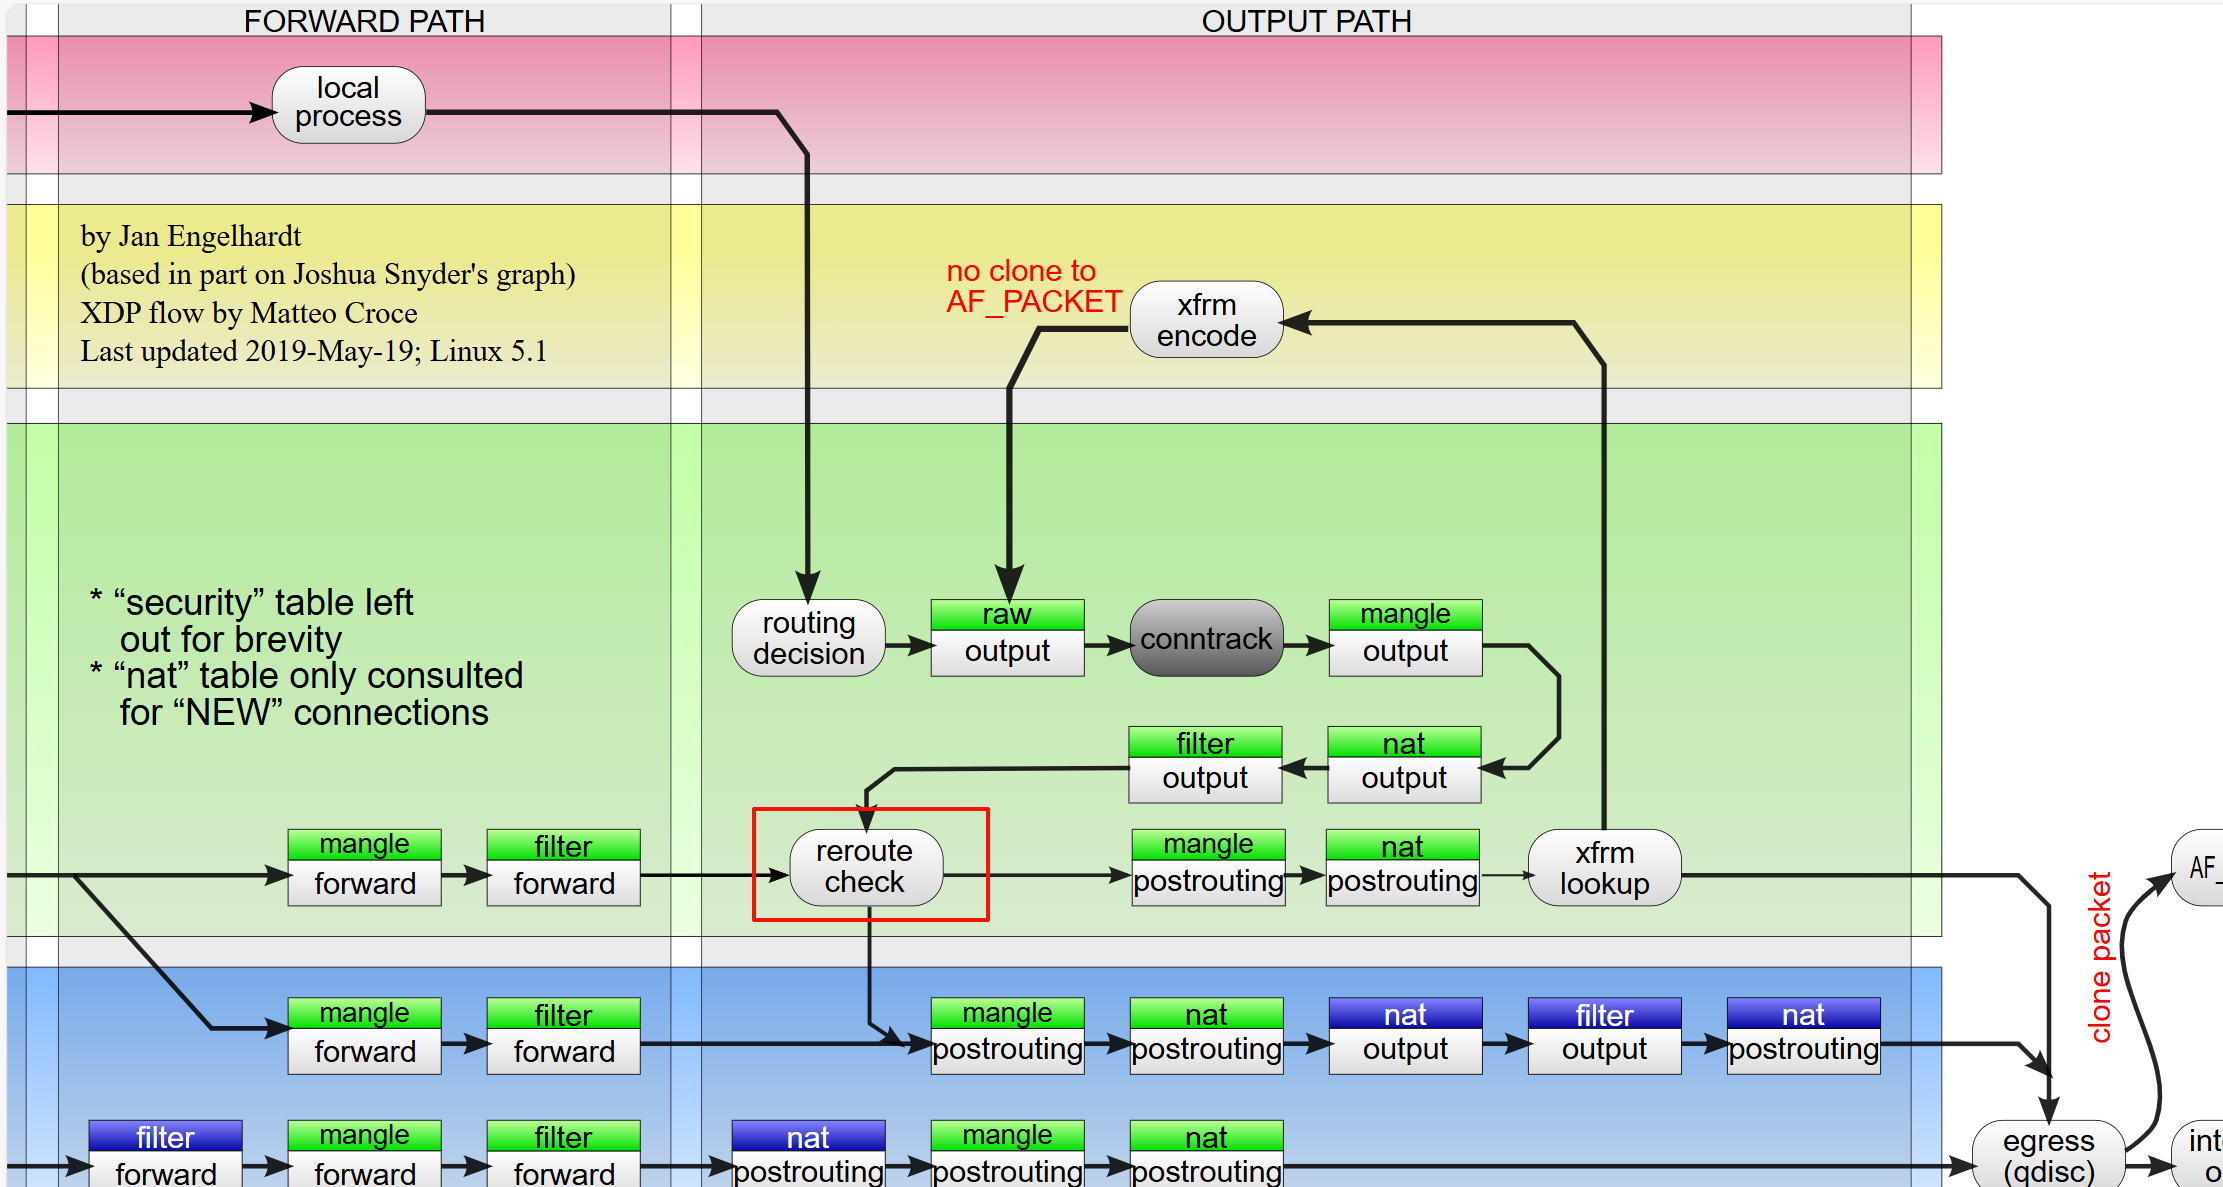The height and width of the screenshot is (1187, 2223).
Task: Click the raw output box
Action: pos(1007,637)
